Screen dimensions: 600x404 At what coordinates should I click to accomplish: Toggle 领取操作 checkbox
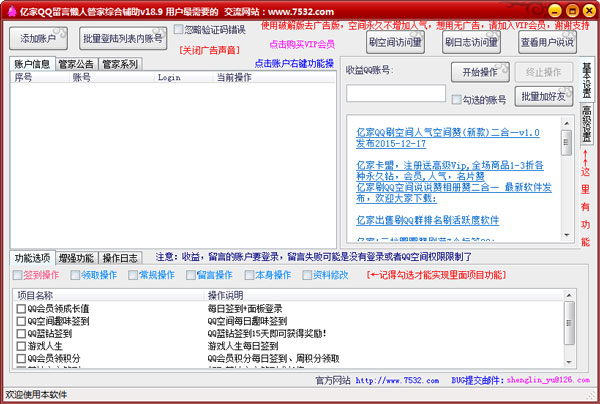pos(75,275)
